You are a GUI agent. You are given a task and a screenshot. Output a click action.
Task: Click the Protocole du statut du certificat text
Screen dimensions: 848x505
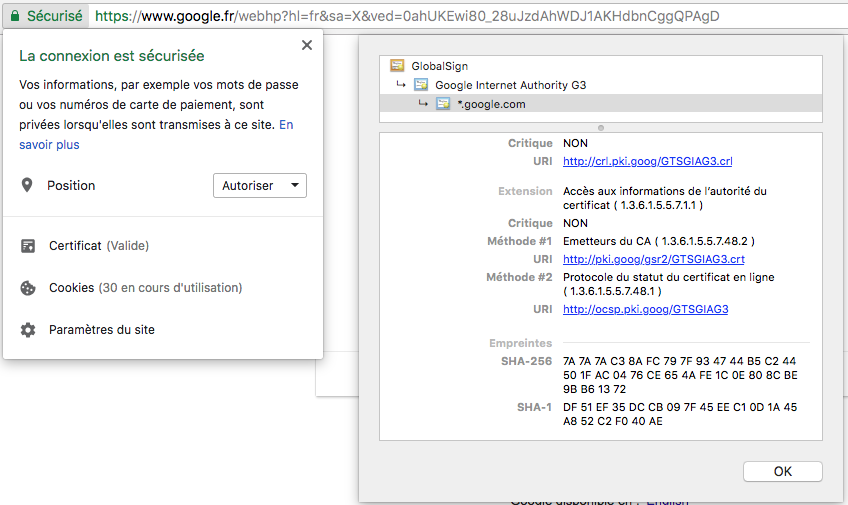click(x=668, y=284)
